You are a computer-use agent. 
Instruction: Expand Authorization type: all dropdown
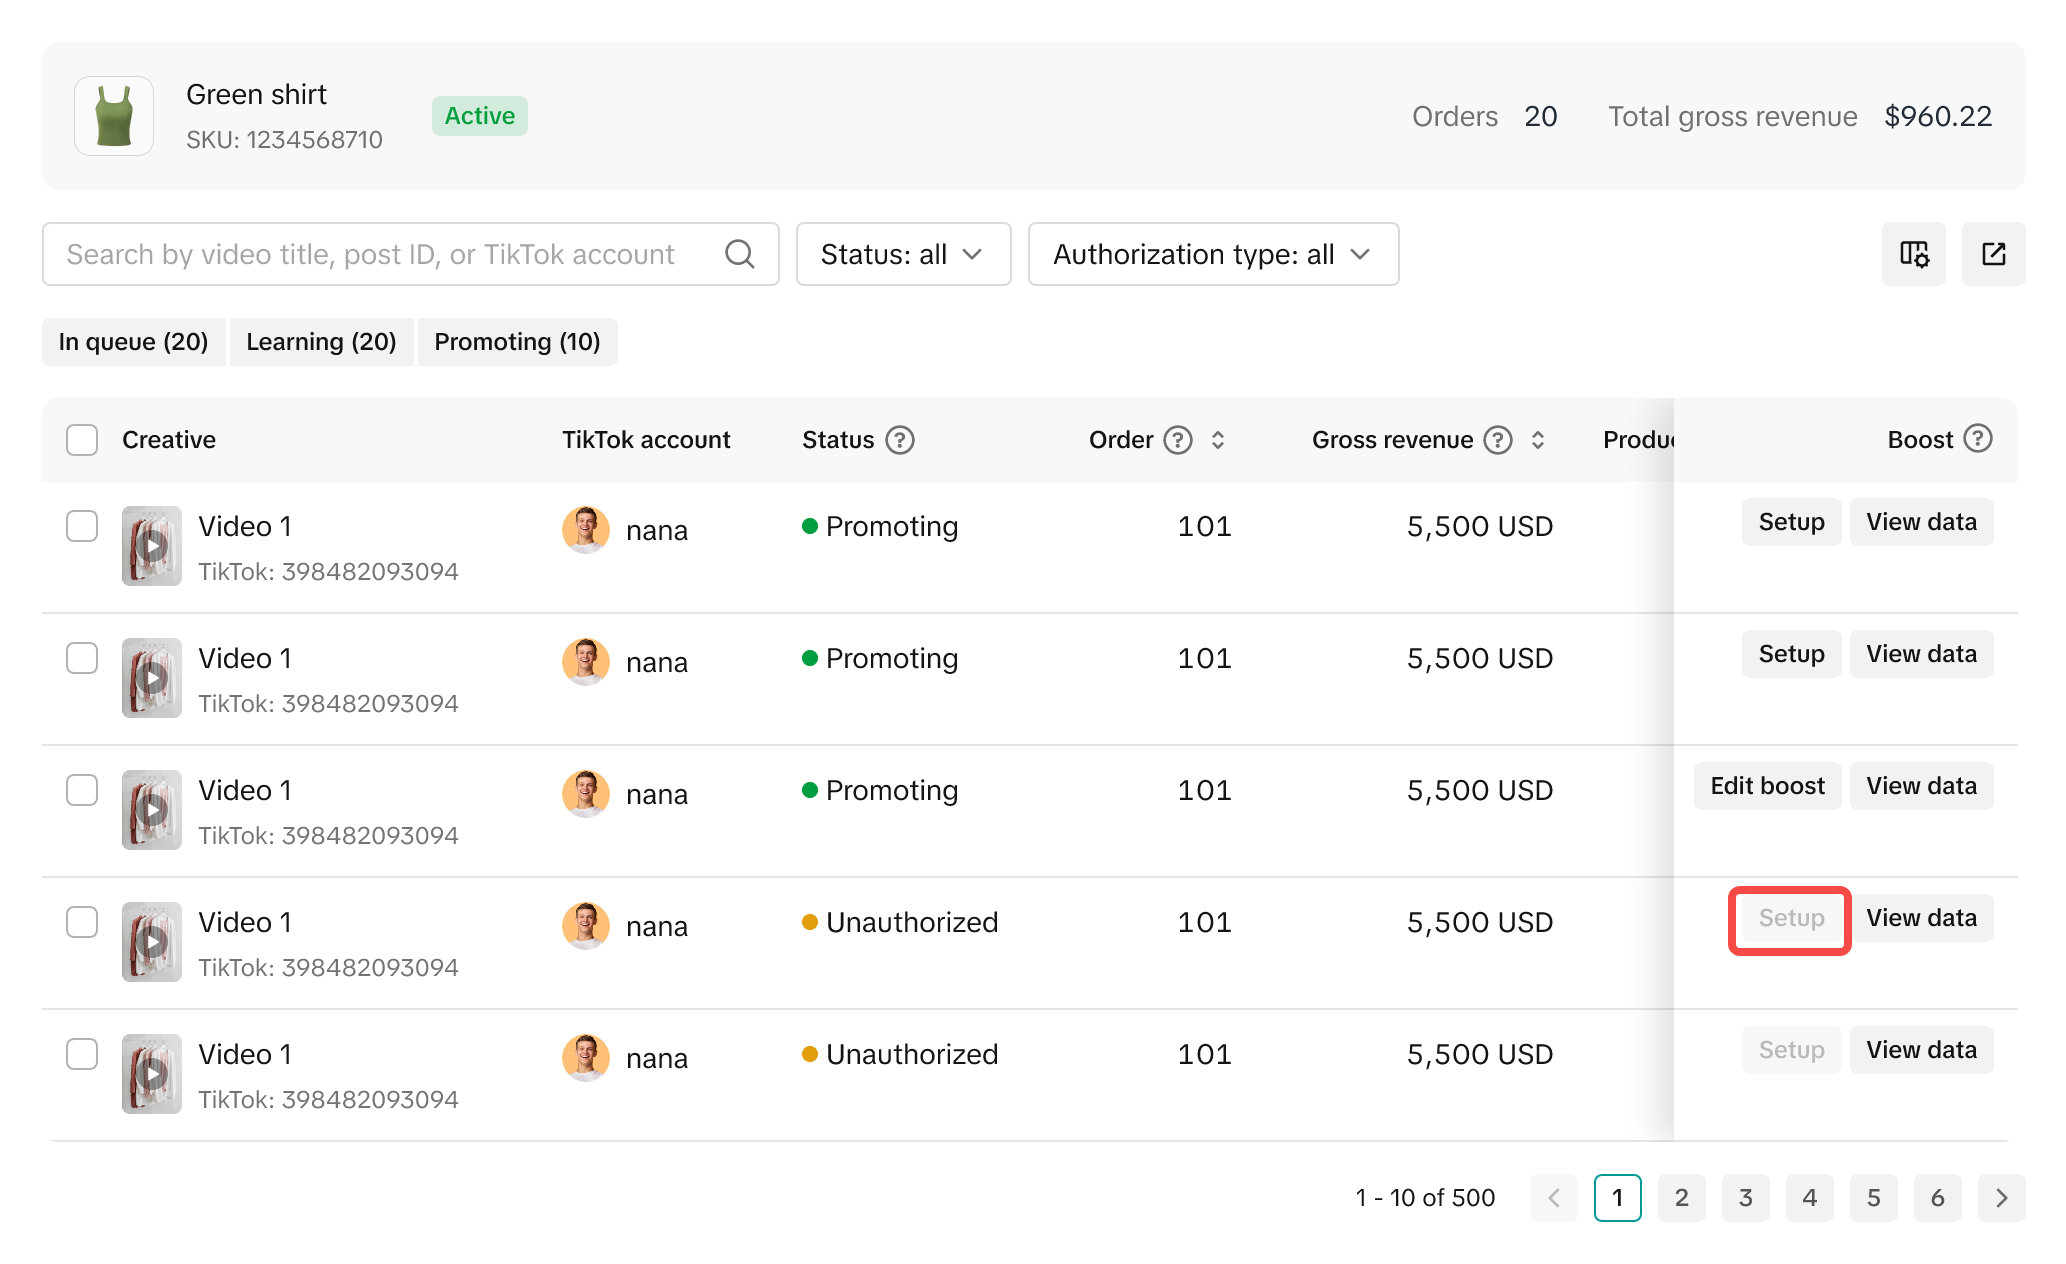(x=1212, y=254)
